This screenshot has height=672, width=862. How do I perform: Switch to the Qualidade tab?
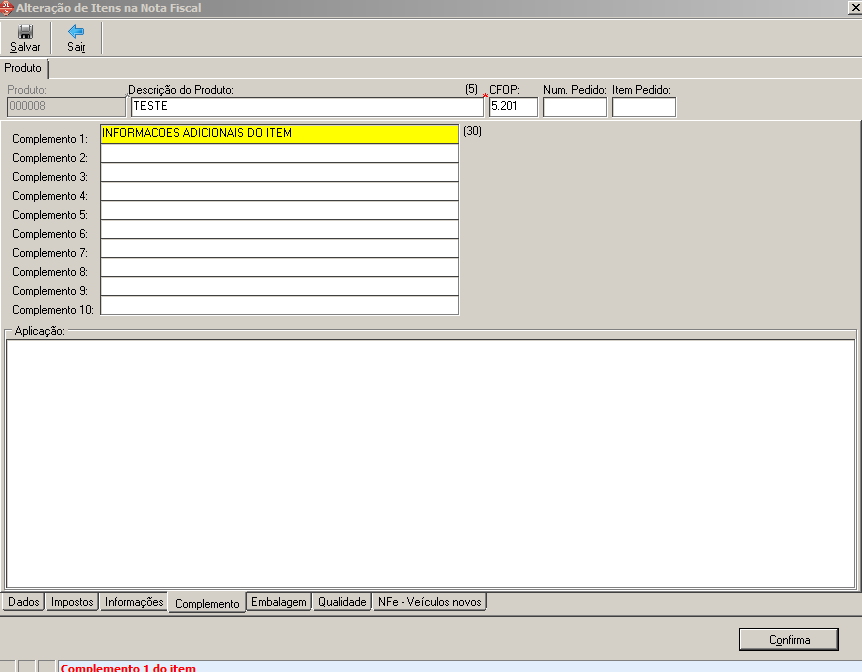[342, 602]
